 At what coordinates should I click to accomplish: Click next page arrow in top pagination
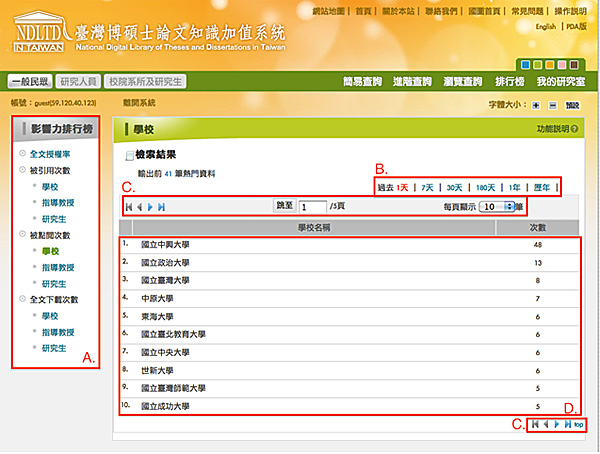click(x=150, y=207)
